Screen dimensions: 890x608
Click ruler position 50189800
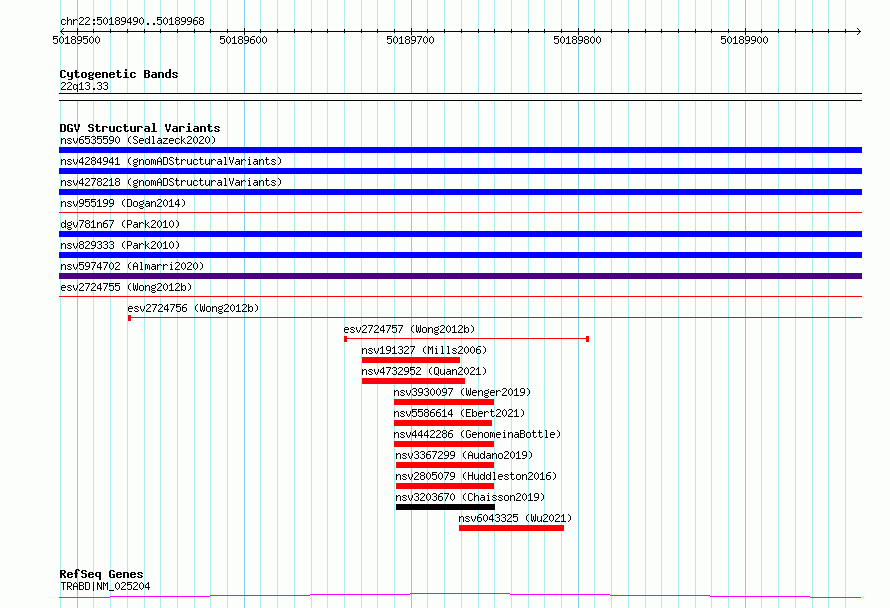click(x=577, y=40)
